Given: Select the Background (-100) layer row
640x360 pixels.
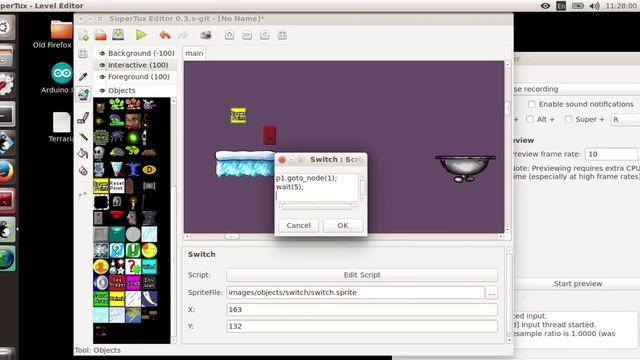Looking at the screenshot, I should point(135,53).
